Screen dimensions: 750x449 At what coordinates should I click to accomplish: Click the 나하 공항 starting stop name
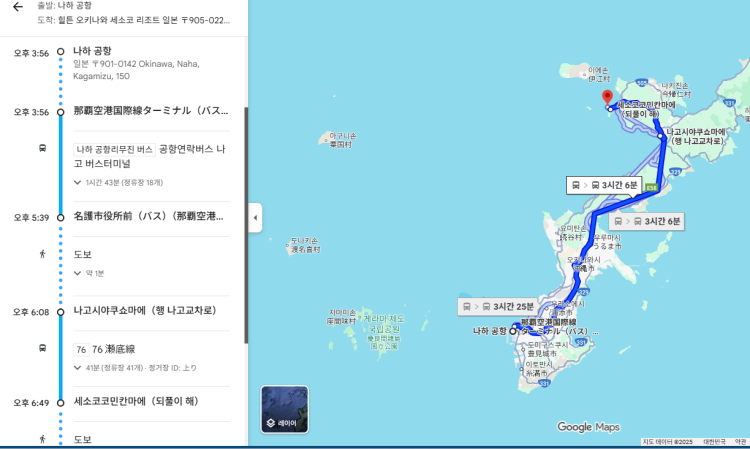93,50
